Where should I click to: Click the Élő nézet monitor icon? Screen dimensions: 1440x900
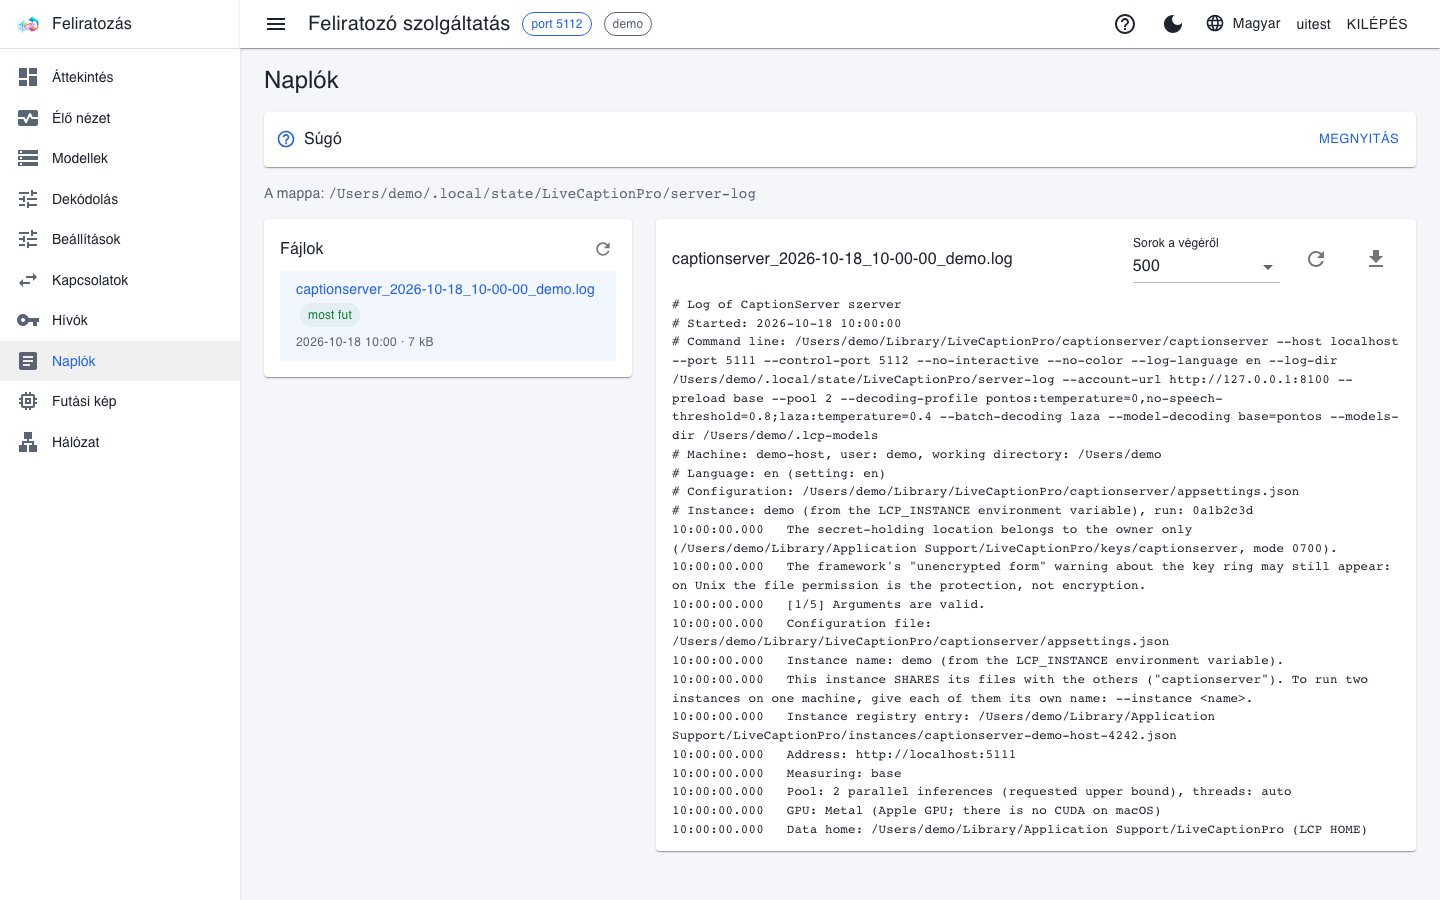[28, 118]
